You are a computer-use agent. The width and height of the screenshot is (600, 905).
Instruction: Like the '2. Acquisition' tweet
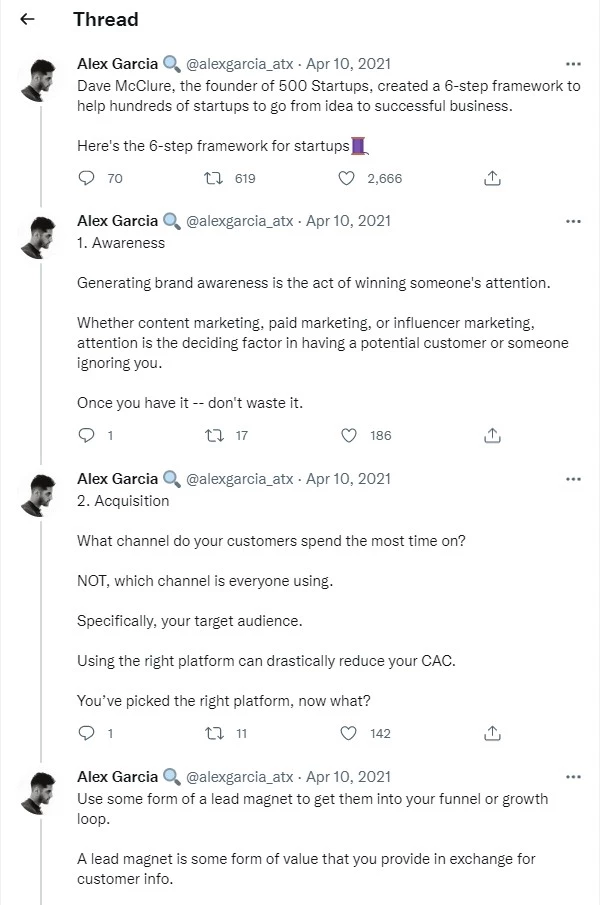coord(348,733)
